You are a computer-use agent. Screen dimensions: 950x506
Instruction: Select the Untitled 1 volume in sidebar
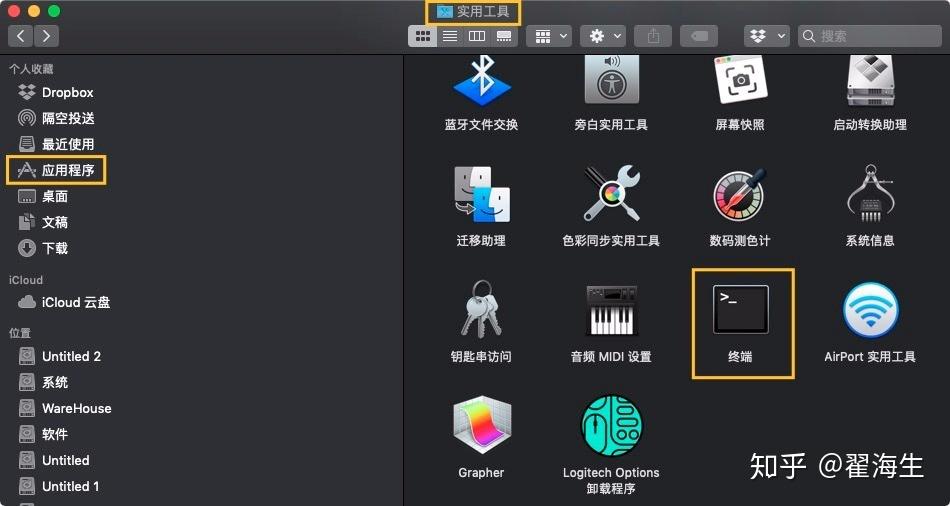click(x=59, y=486)
